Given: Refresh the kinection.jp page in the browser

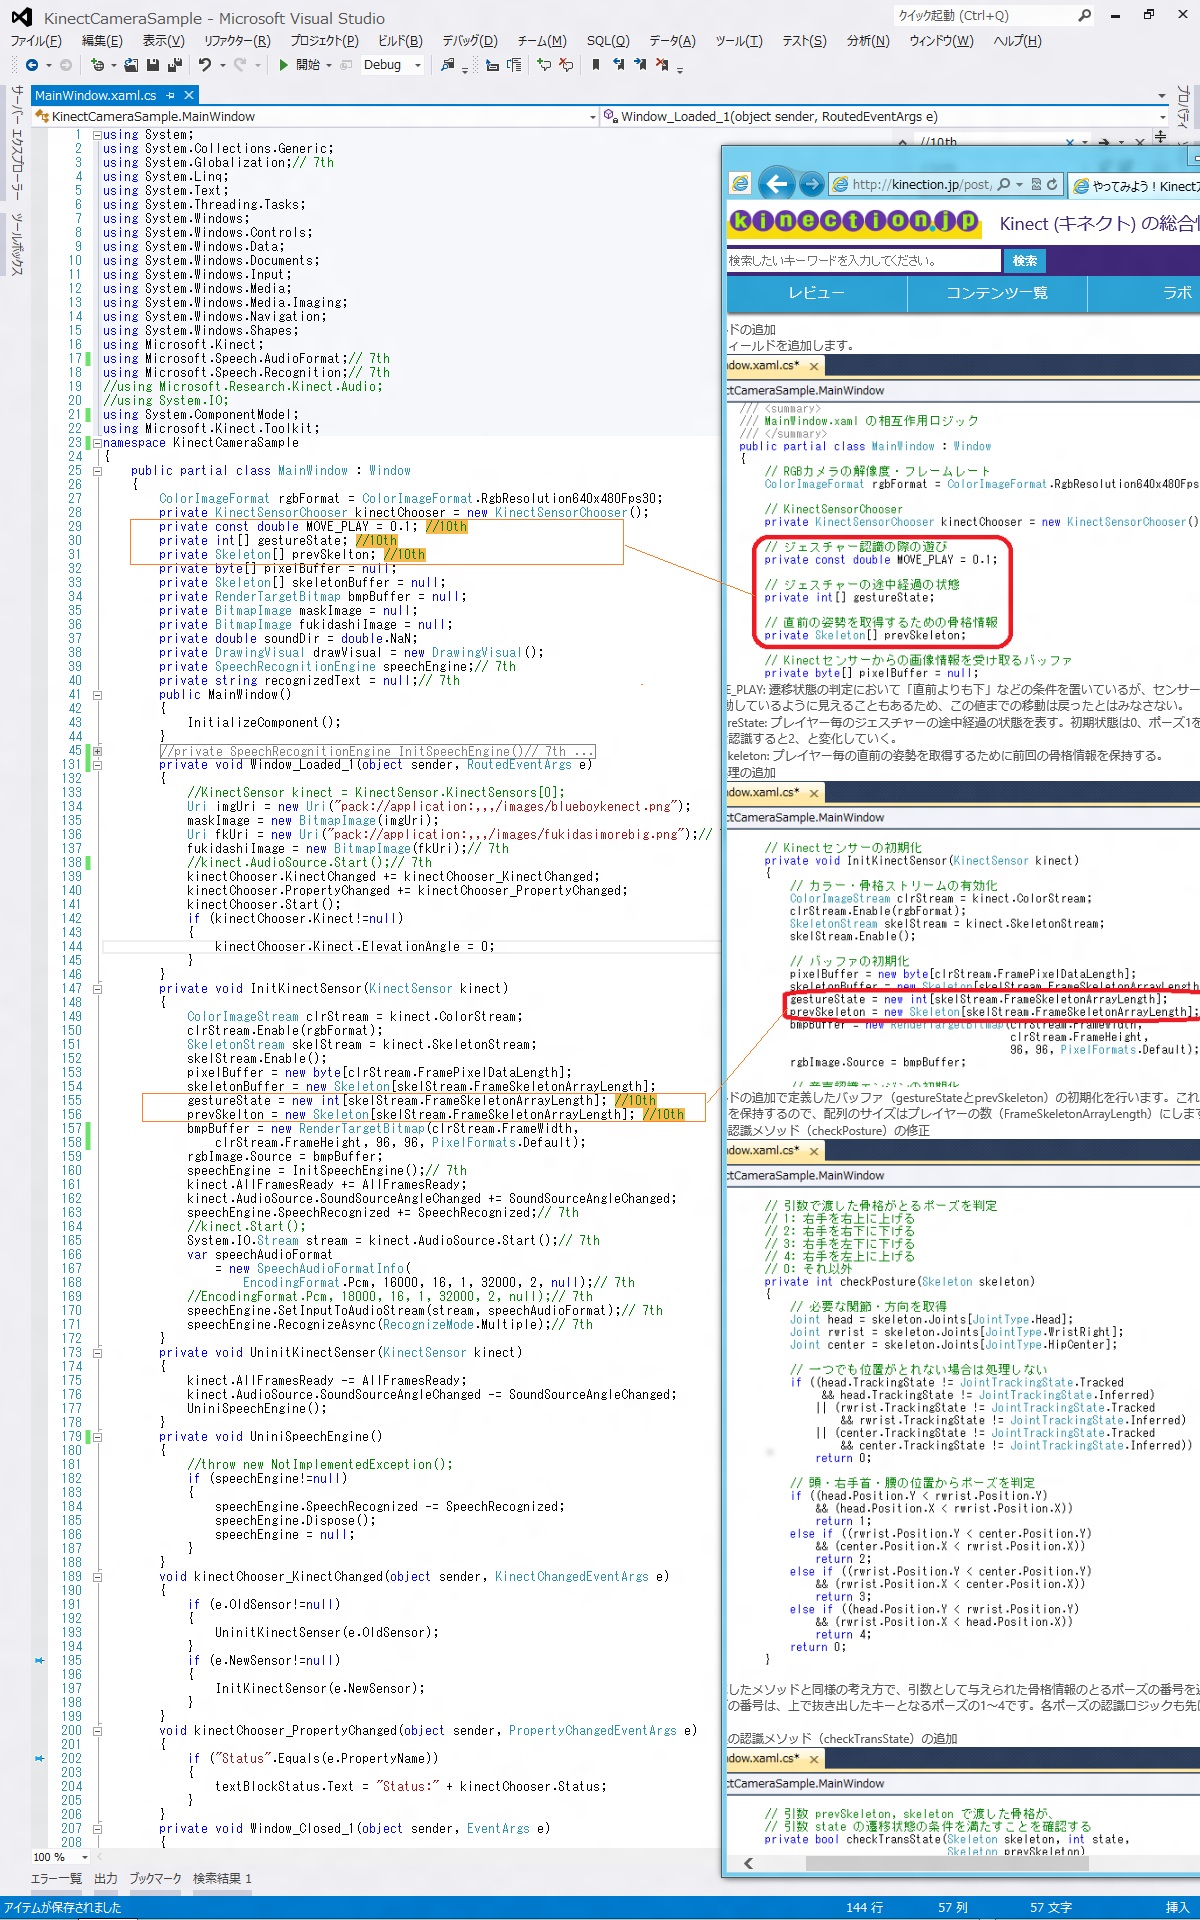Looking at the screenshot, I should click(x=1052, y=184).
